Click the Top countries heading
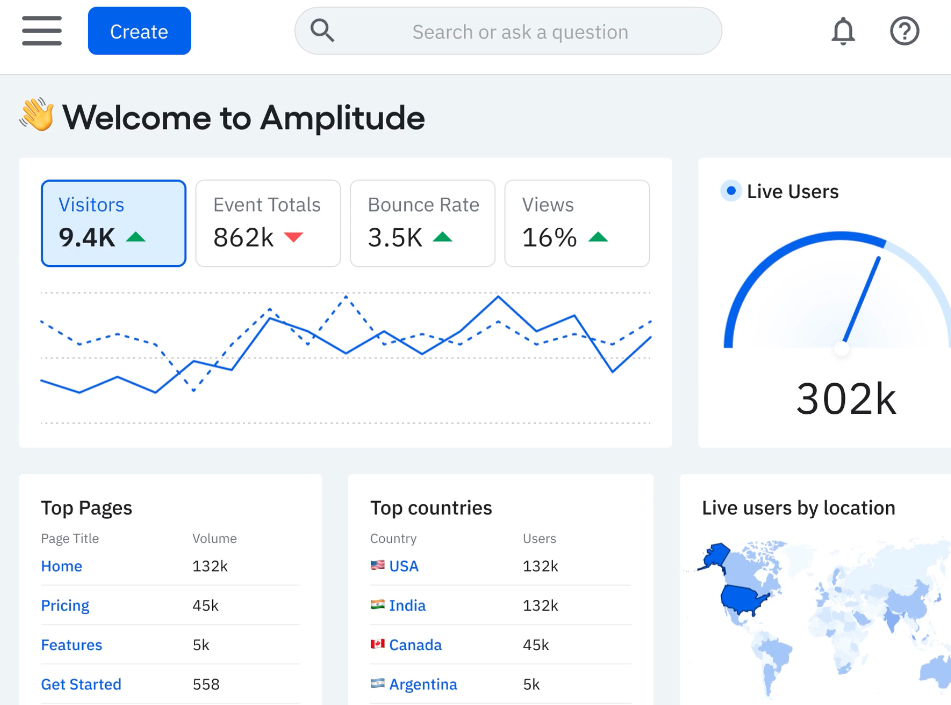The height and width of the screenshot is (705, 951). click(x=431, y=508)
